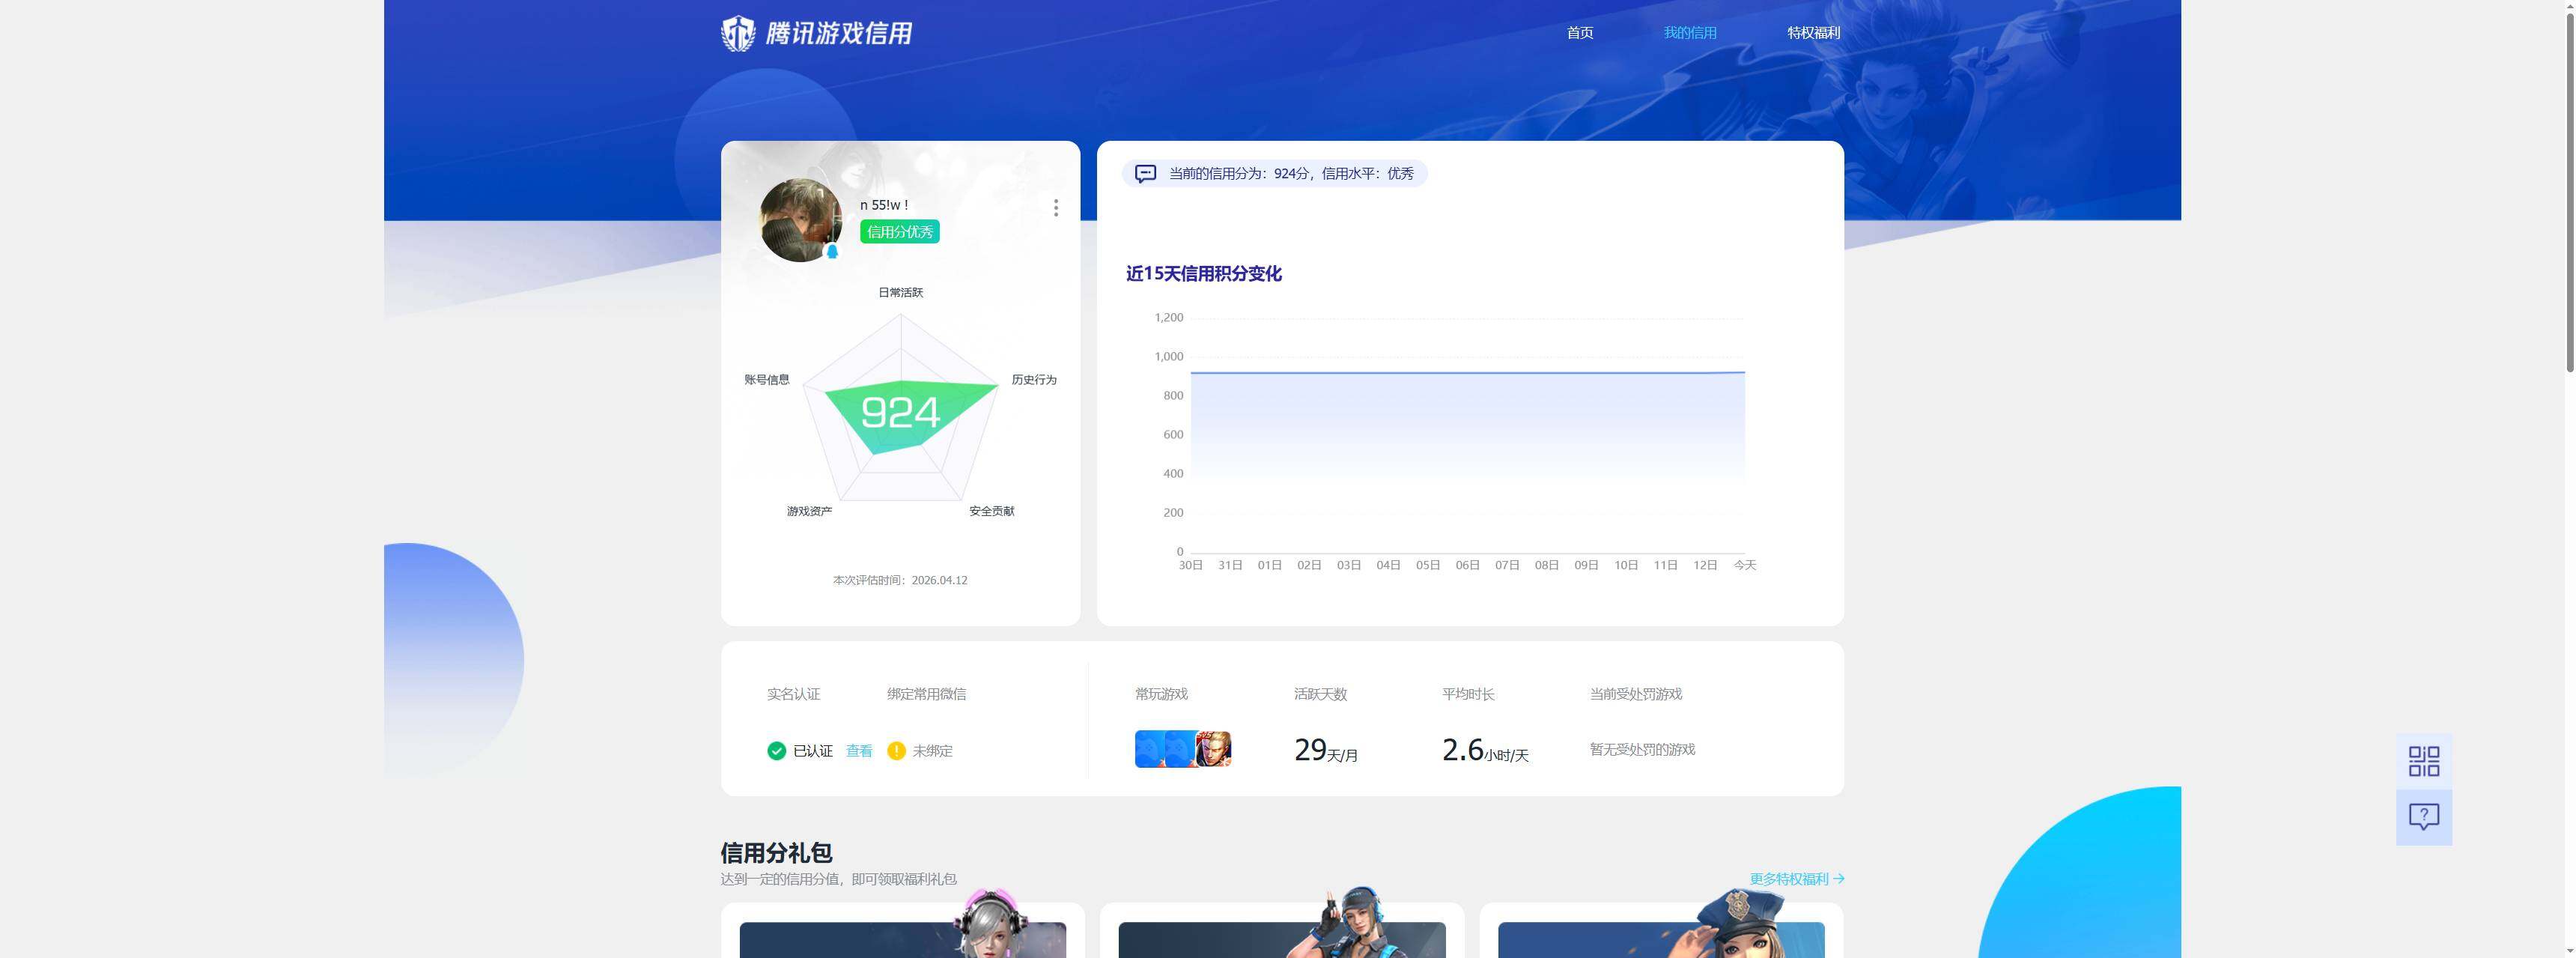Click the 账号信息 radar label

coord(767,379)
